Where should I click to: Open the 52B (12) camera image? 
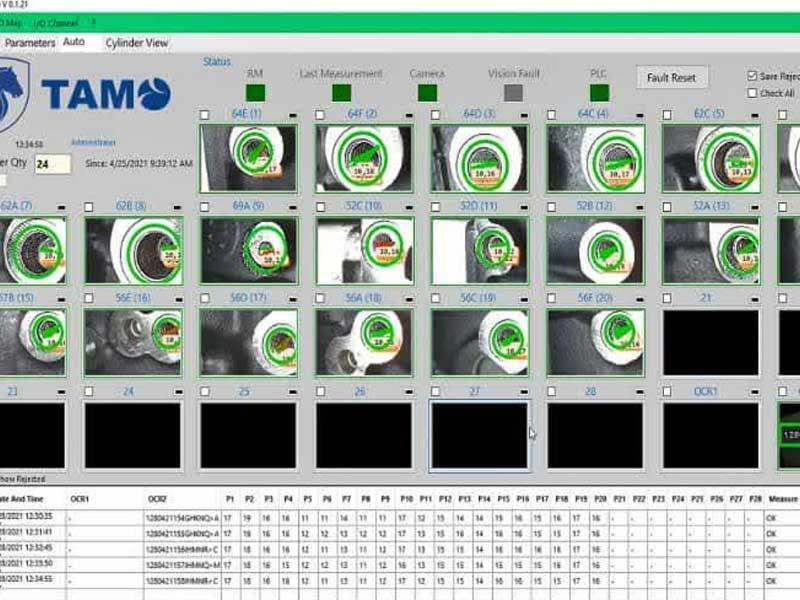coord(595,251)
